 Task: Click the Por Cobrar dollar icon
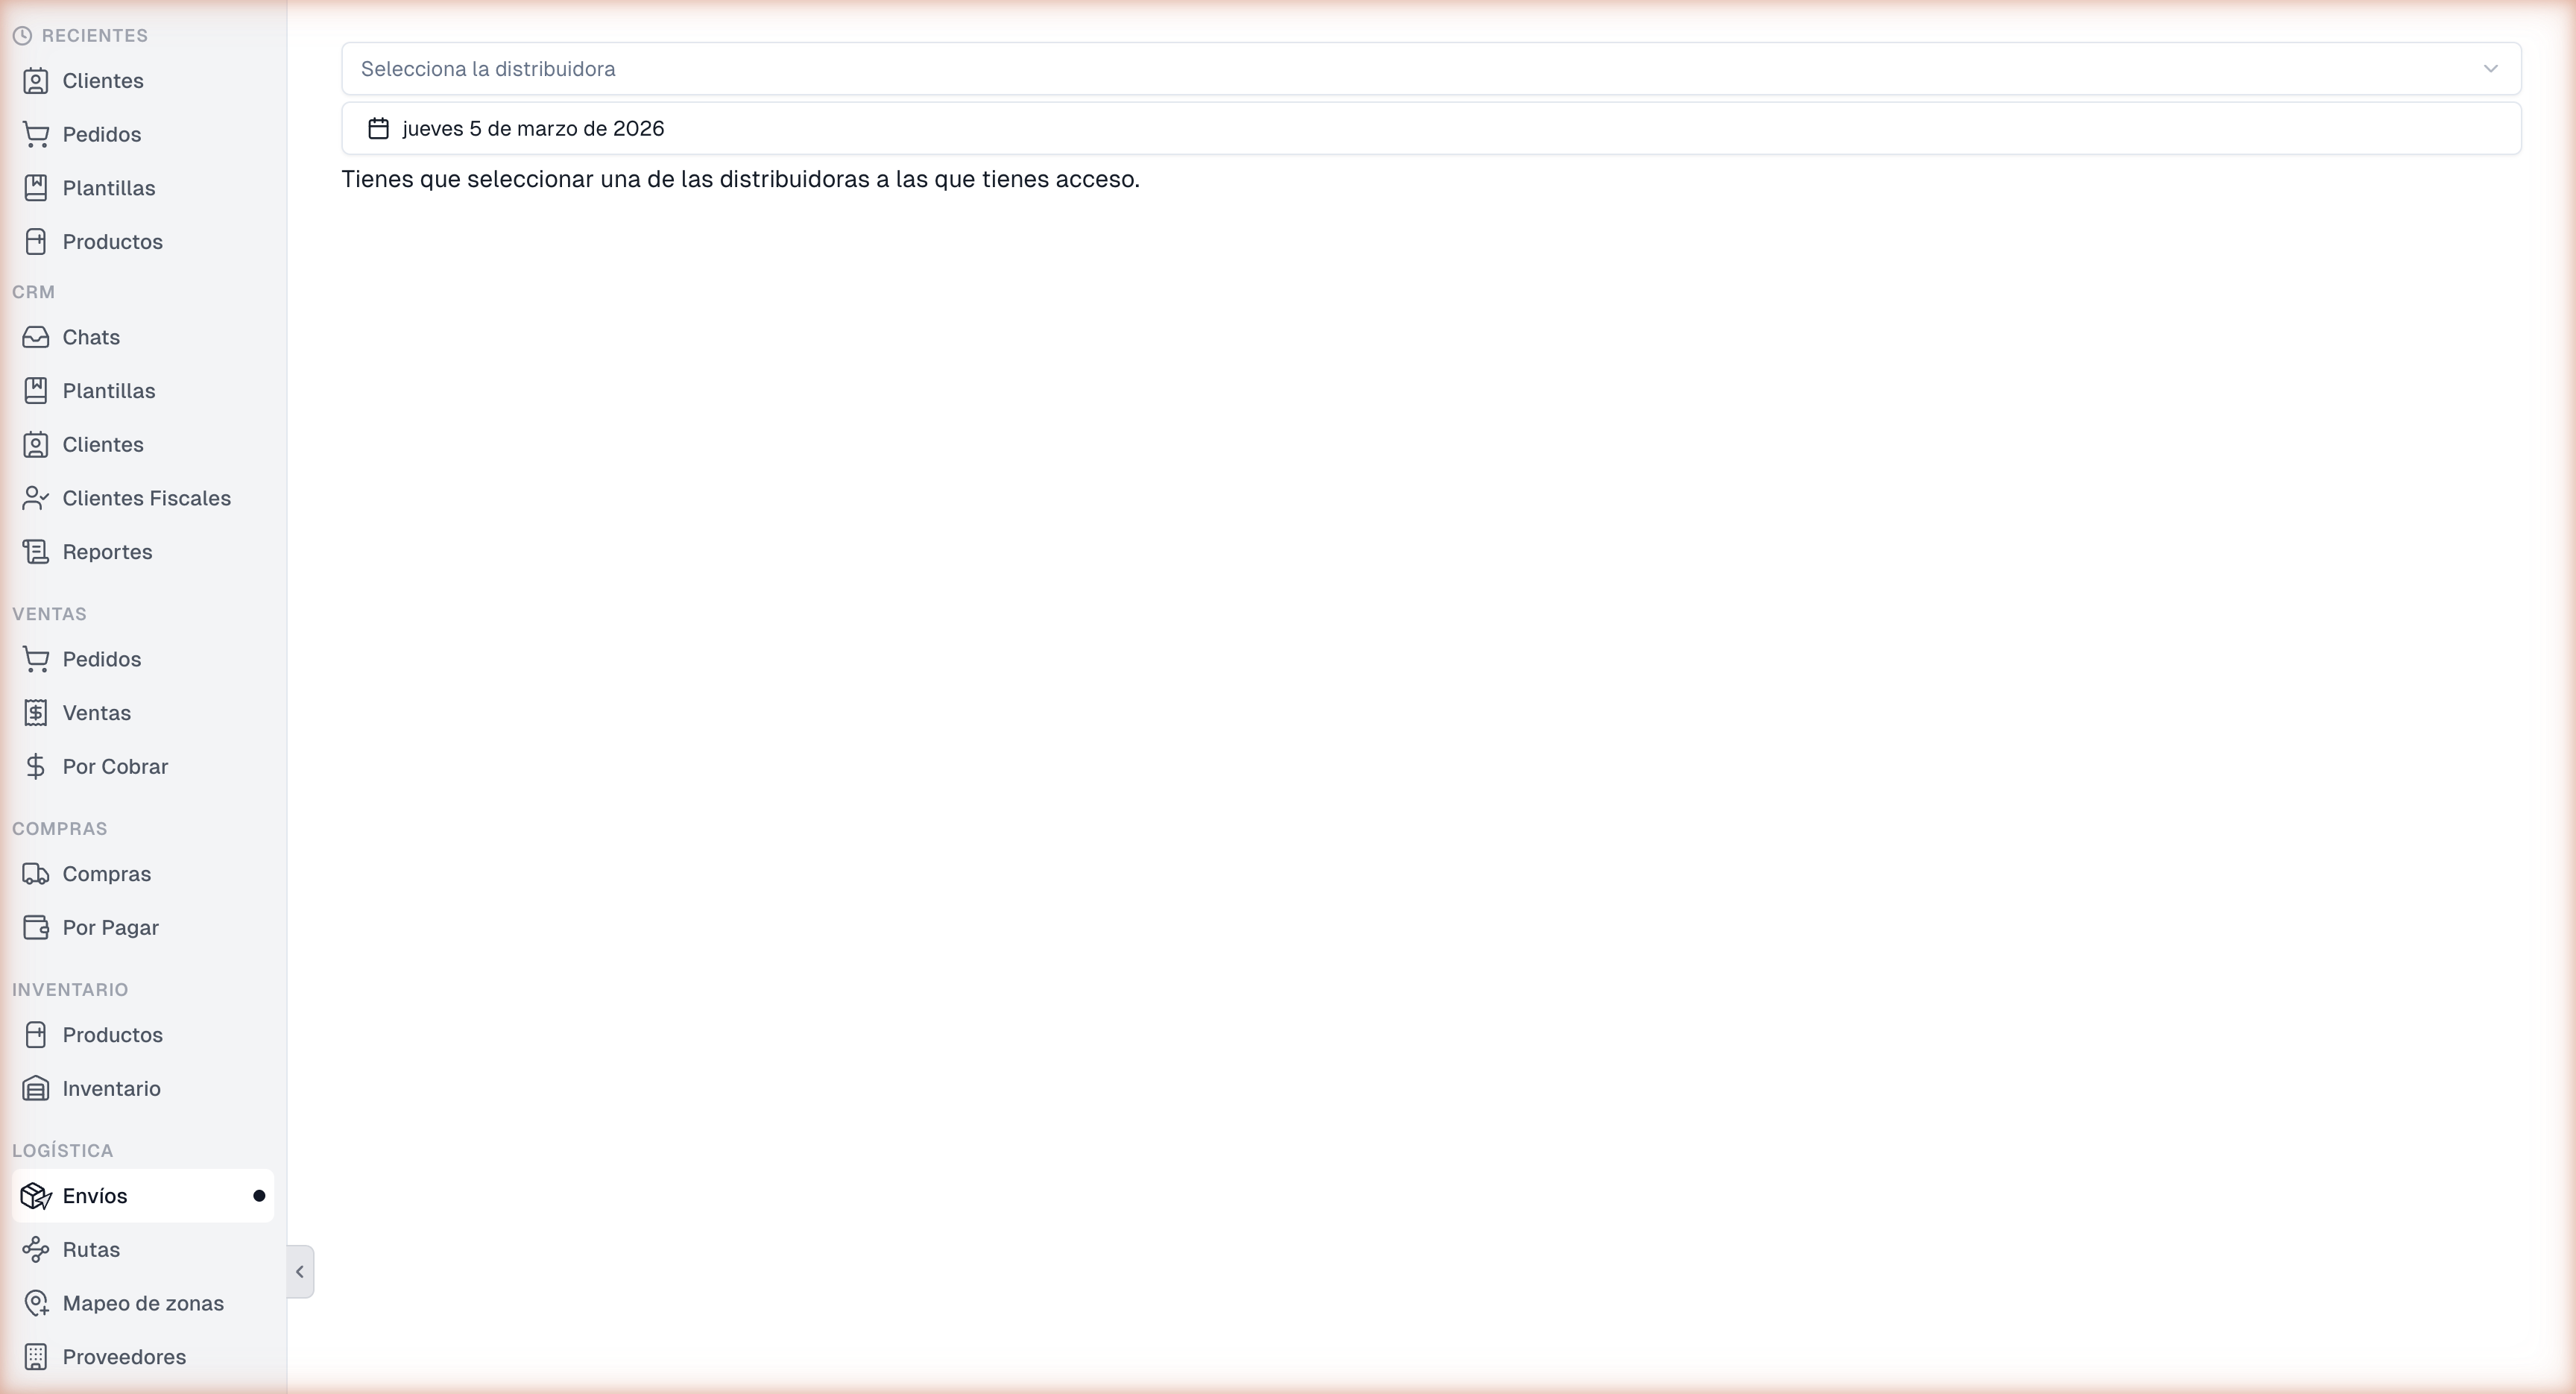[x=36, y=767]
